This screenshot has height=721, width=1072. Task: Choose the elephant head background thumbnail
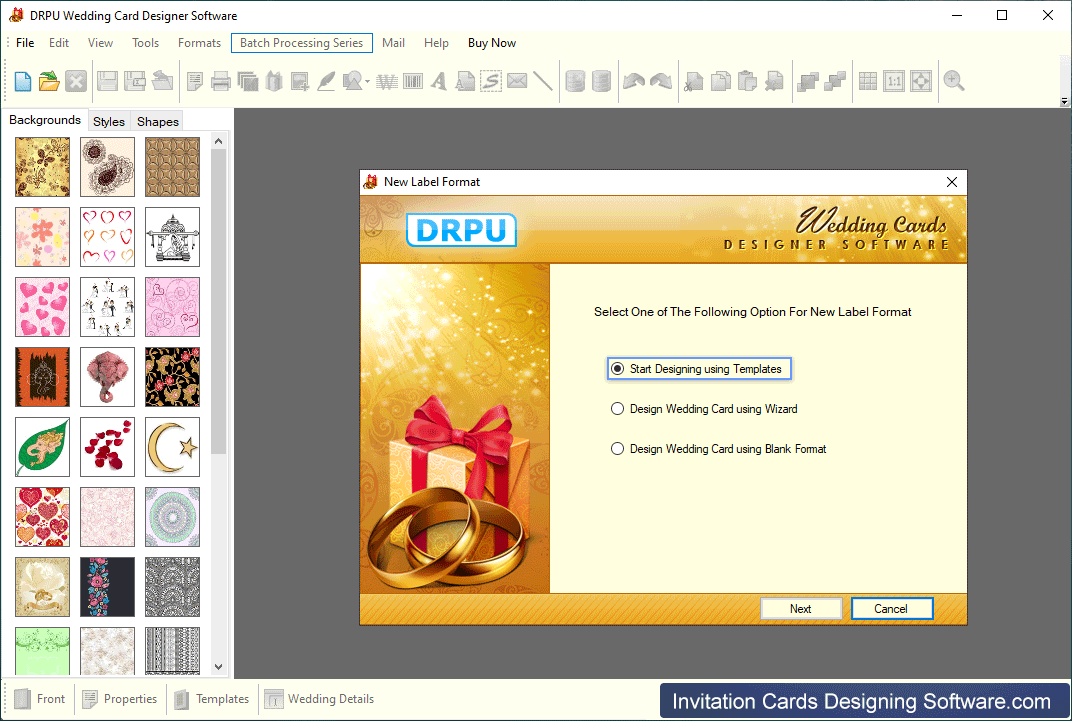pos(107,377)
